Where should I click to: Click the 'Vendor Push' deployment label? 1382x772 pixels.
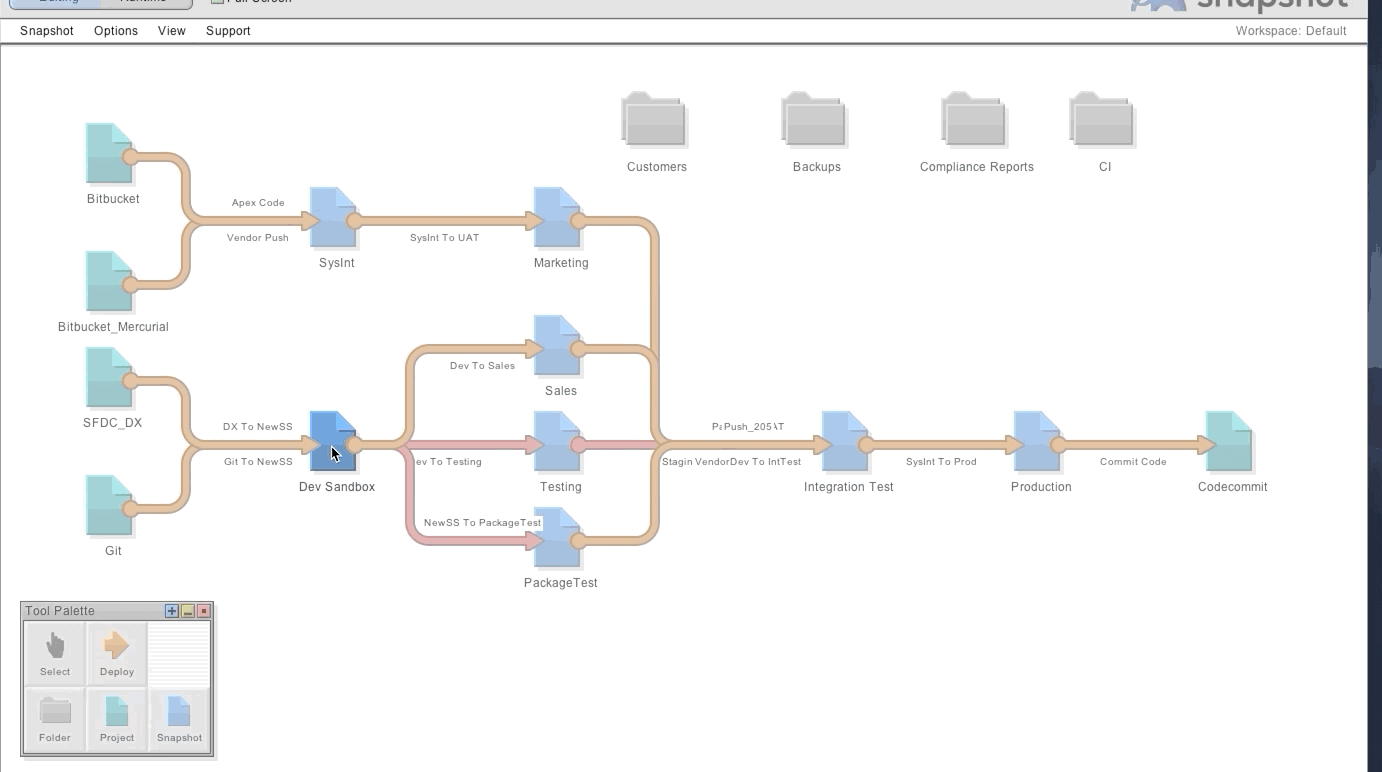pyautogui.click(x=258, y=238)
